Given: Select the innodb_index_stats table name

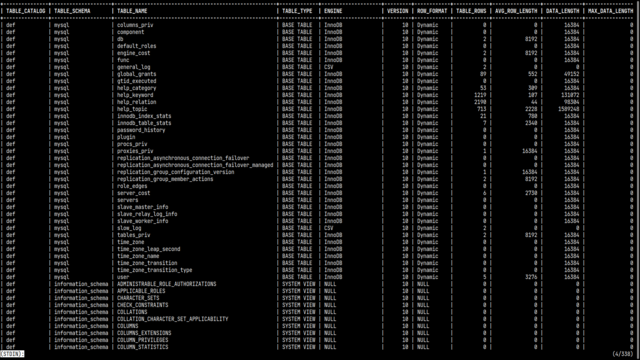Looking at the screenshot, I should tap(144, 116).
